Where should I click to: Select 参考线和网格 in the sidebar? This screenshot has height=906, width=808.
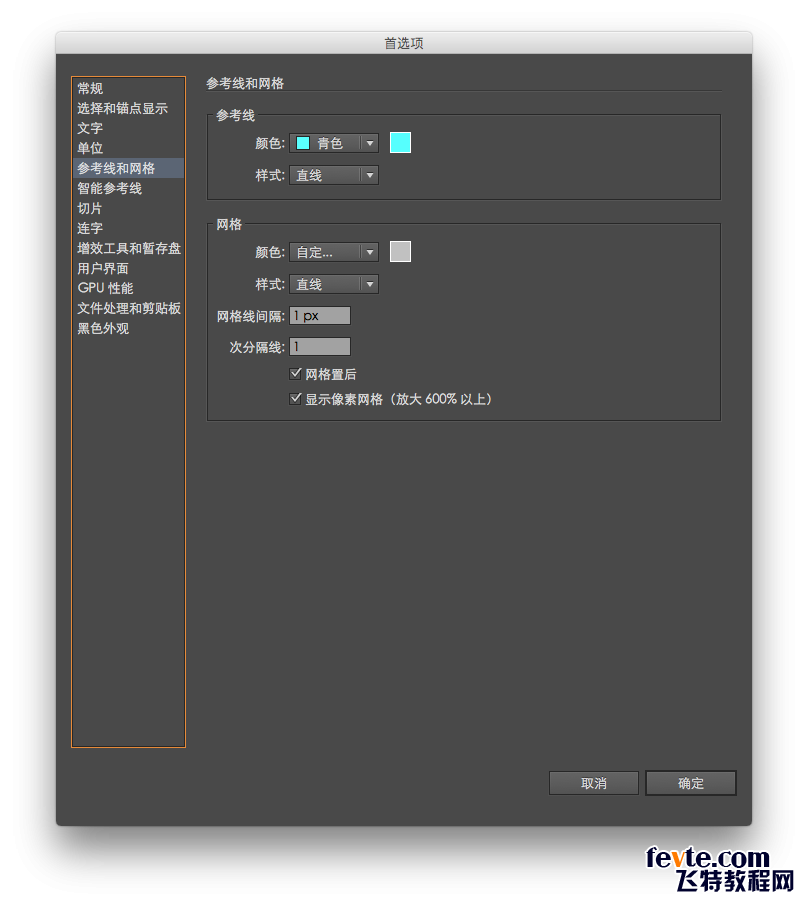pyautogui.click(x=128, y=168)
